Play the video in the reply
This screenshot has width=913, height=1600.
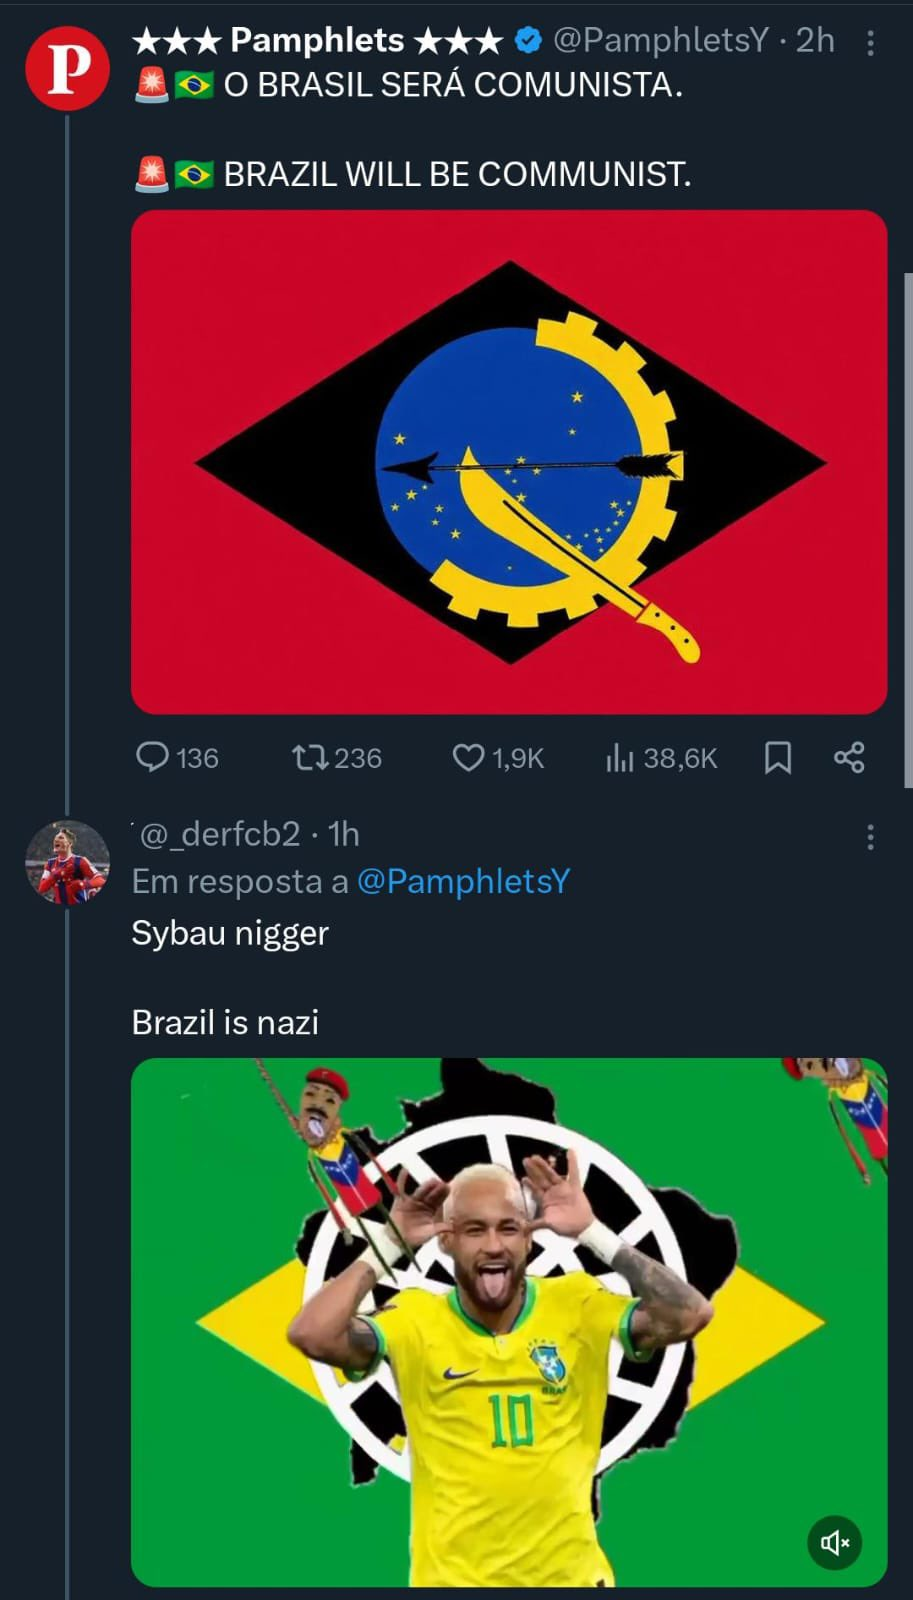[x=509, y=1322]
